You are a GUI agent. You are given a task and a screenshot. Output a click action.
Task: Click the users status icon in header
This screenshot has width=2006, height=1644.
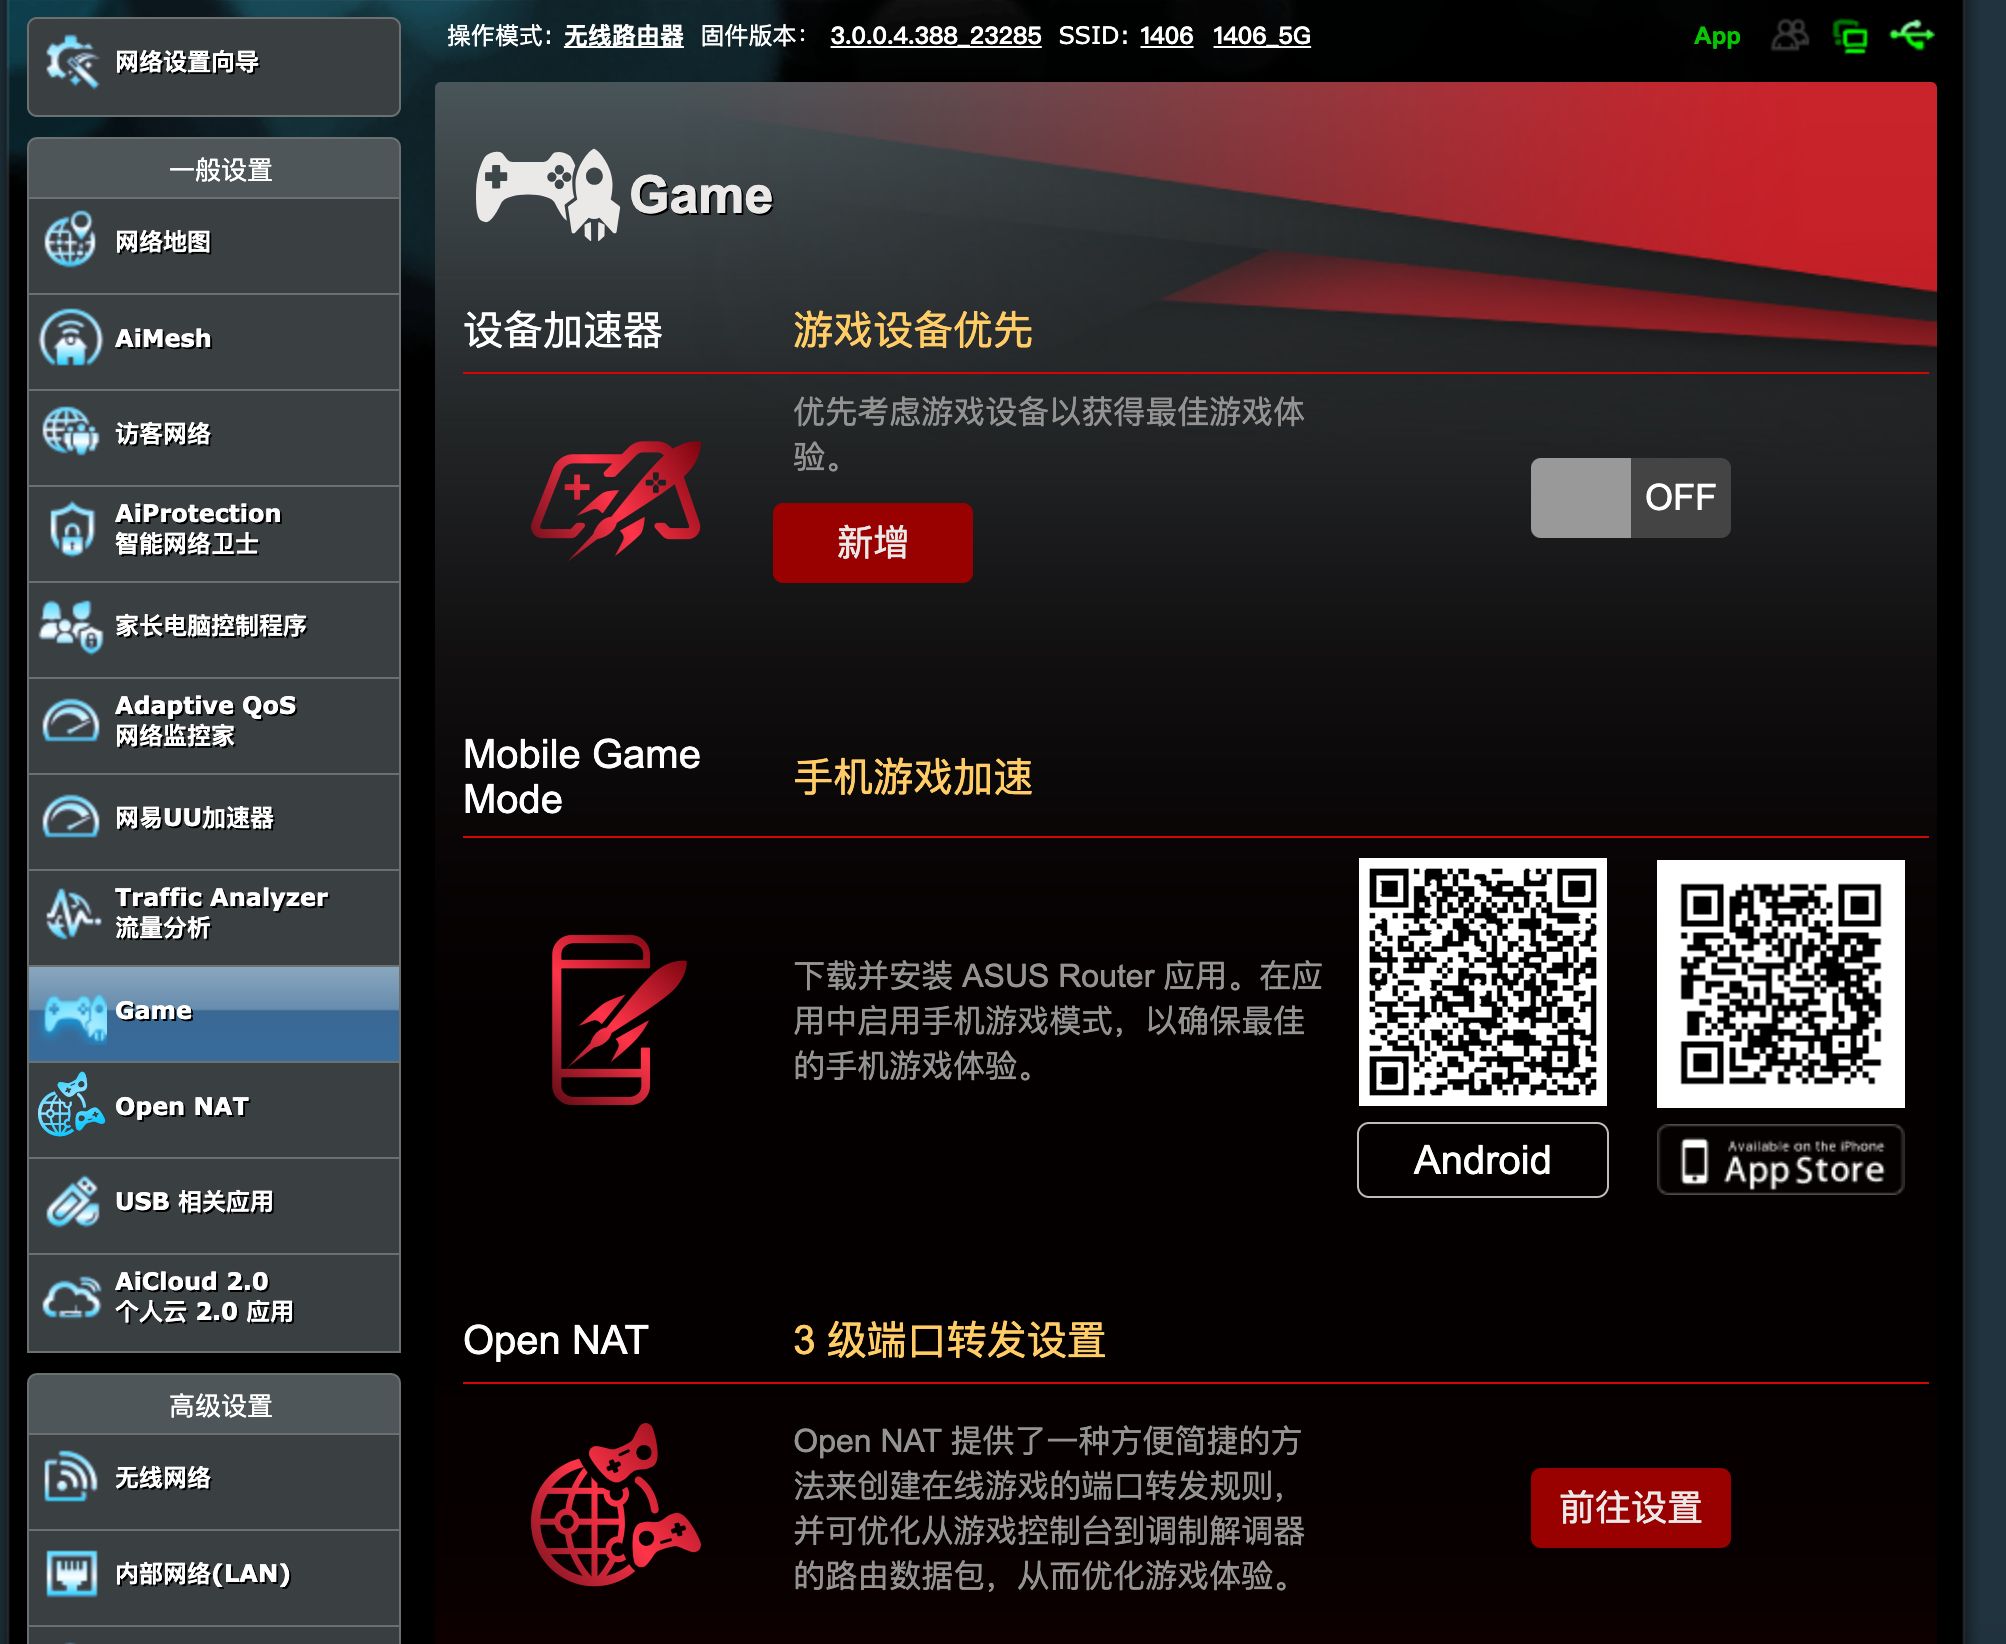pyautogui.click(x=1789, y=36)
